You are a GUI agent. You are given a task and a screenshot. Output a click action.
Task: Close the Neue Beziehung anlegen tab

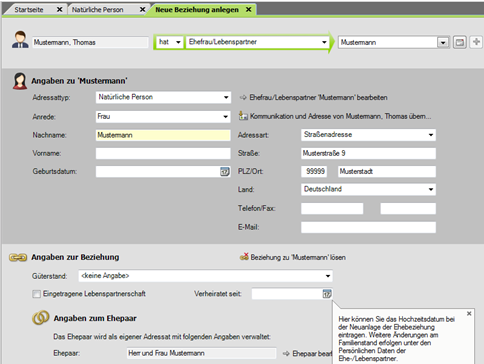(x=249, y=9)
